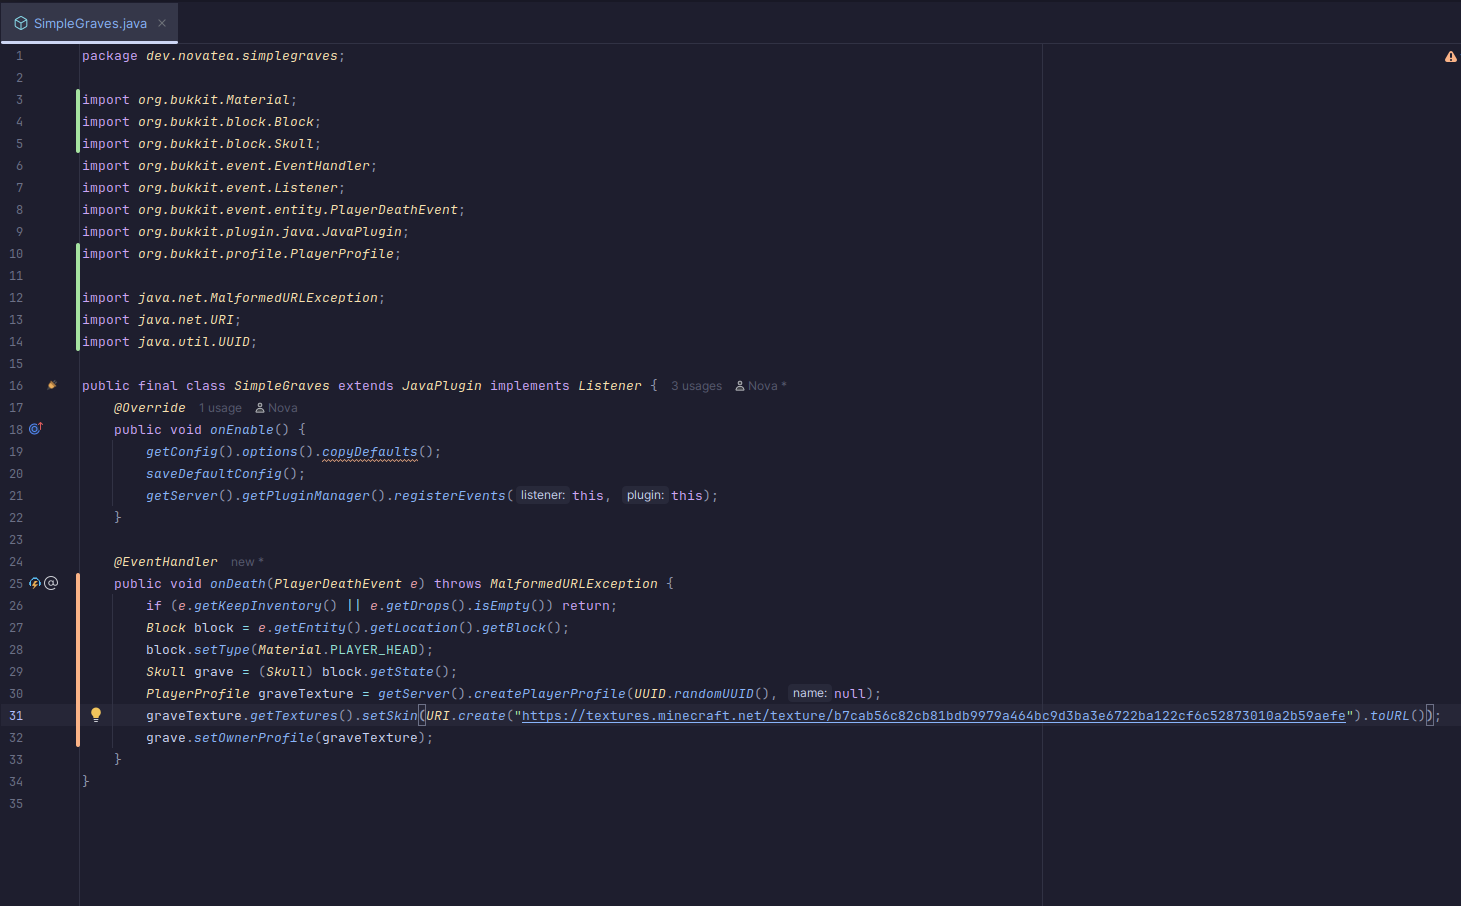Viewport: 1461px width, 906px height.
Task: Click the cube file icon on the SimpleGraves.java tab
Action: [20, 23]
